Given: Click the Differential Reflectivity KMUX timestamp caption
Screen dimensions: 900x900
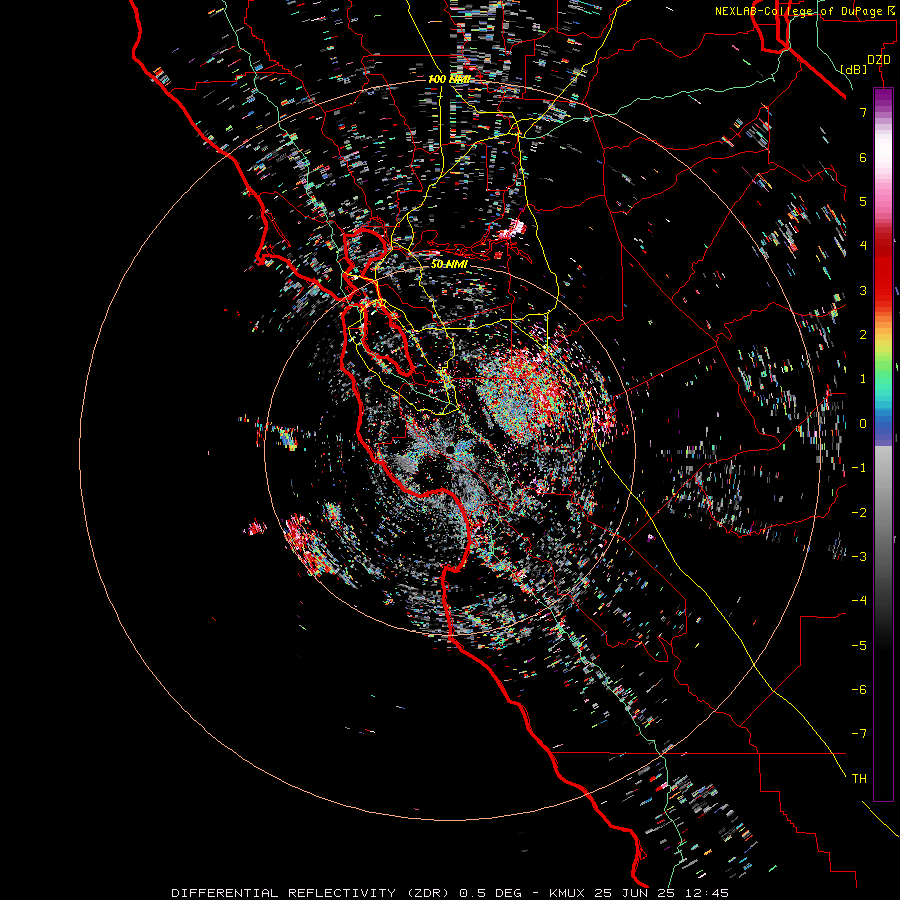Looking at the screenshot, I should [x=450, y=893].
